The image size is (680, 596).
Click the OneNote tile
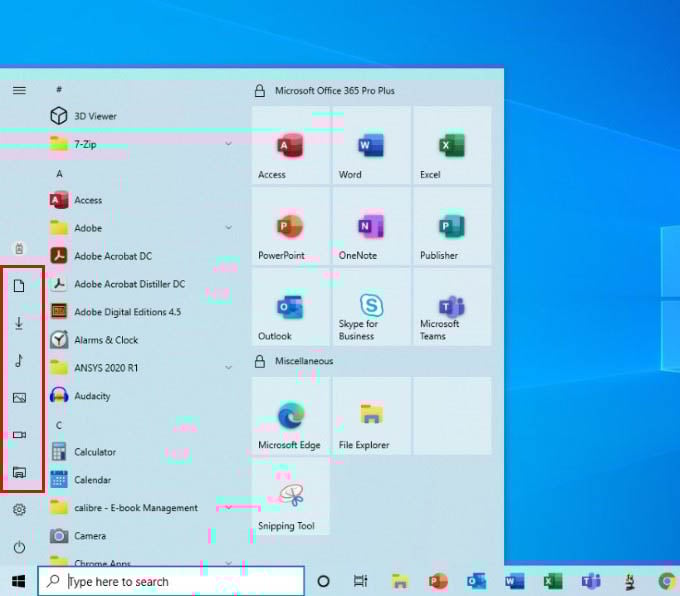(x=372, y=226)
